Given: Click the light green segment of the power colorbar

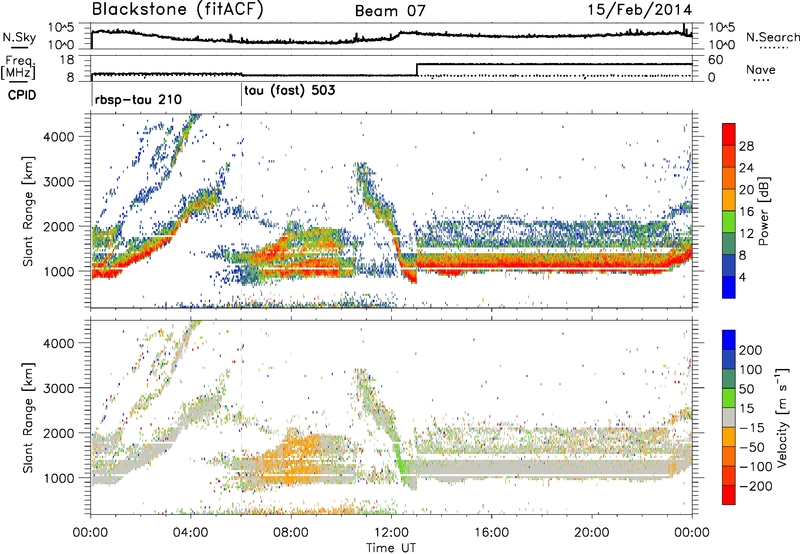Looking at the screenshot, I should click(x=729, y=222).
